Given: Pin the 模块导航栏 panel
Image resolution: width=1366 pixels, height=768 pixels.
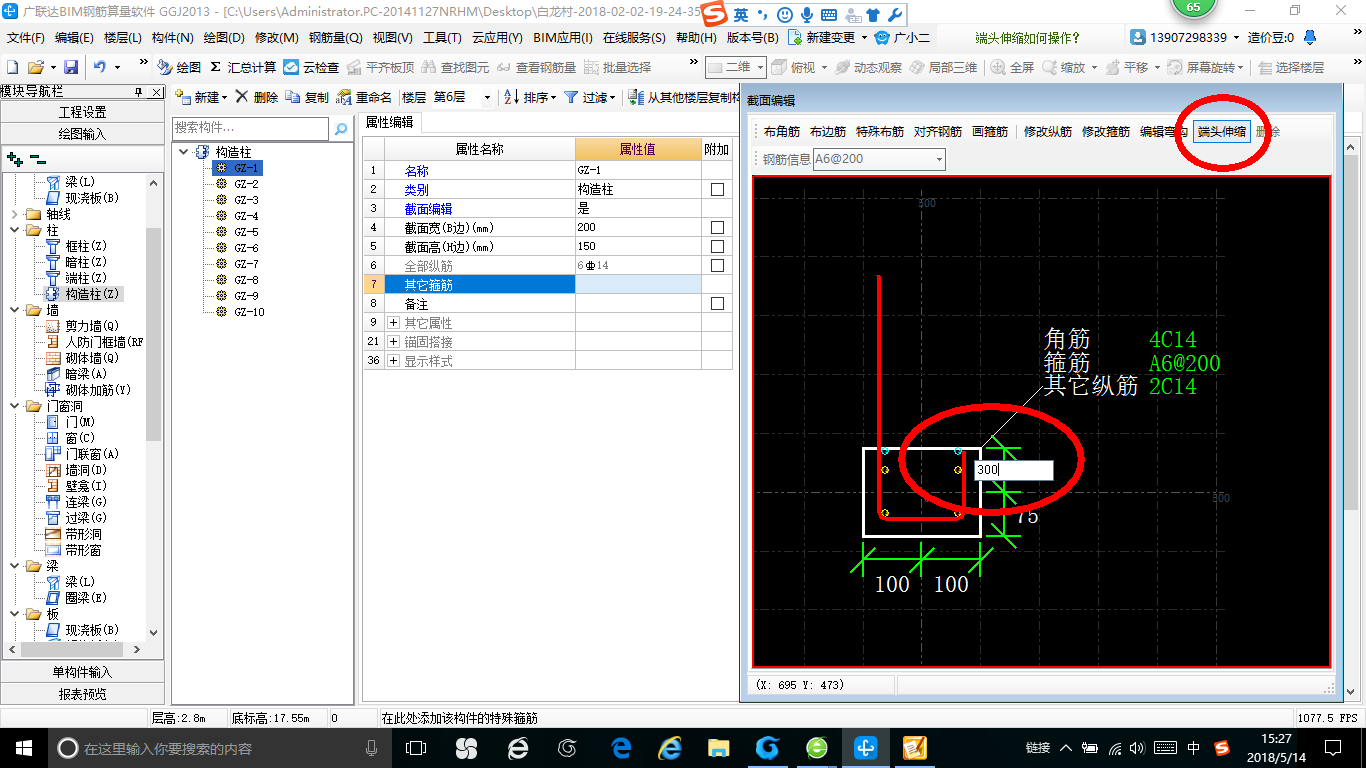Looking at the screenshot, I should 139,92.
